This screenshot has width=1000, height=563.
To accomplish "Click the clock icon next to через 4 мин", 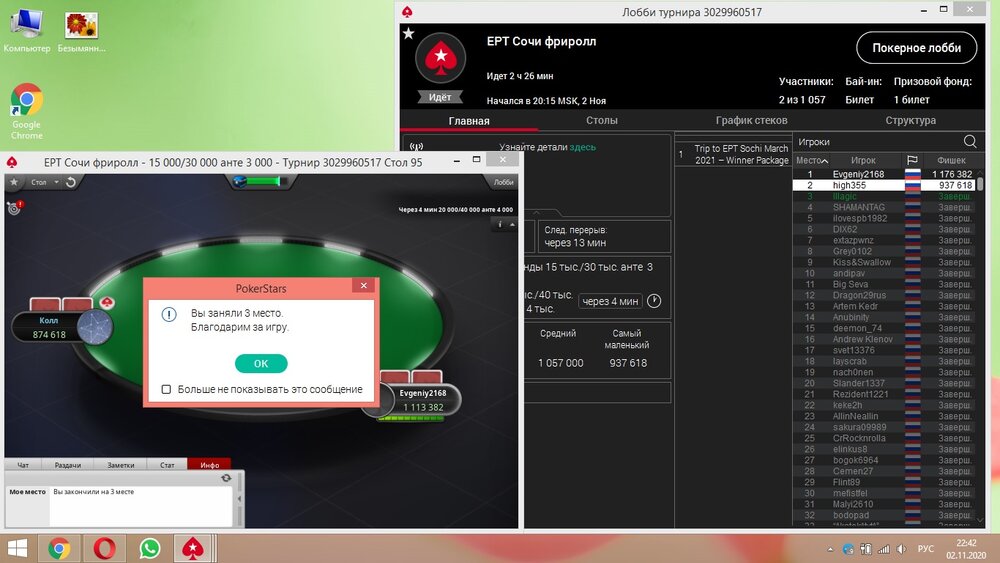I will pyautogui.click(x=654, y=301).
